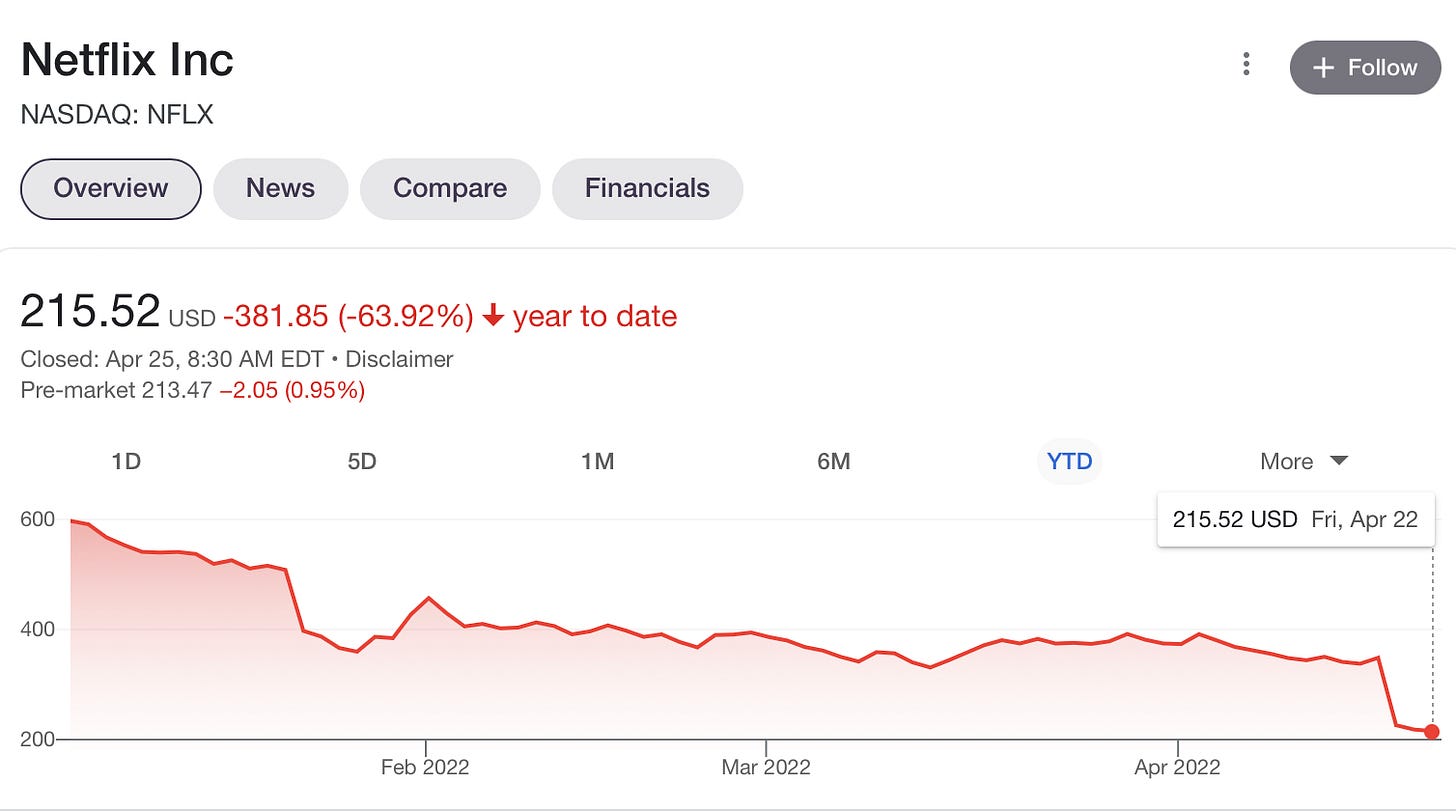
Task: Click the Apr 2022 axis label
Action: (x=1177, y=767)
